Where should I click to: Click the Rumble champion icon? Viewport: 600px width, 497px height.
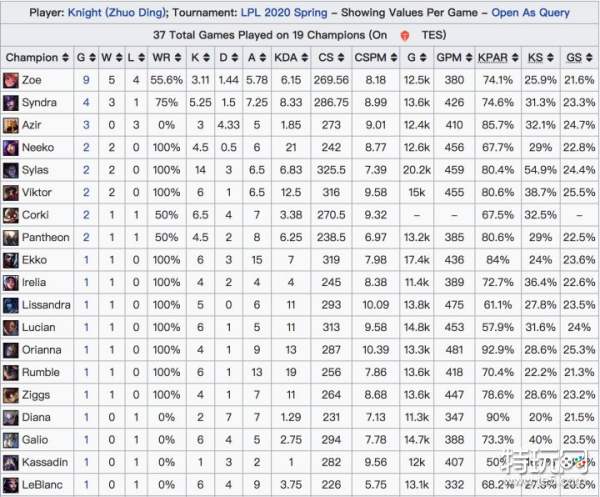(11, 372)
